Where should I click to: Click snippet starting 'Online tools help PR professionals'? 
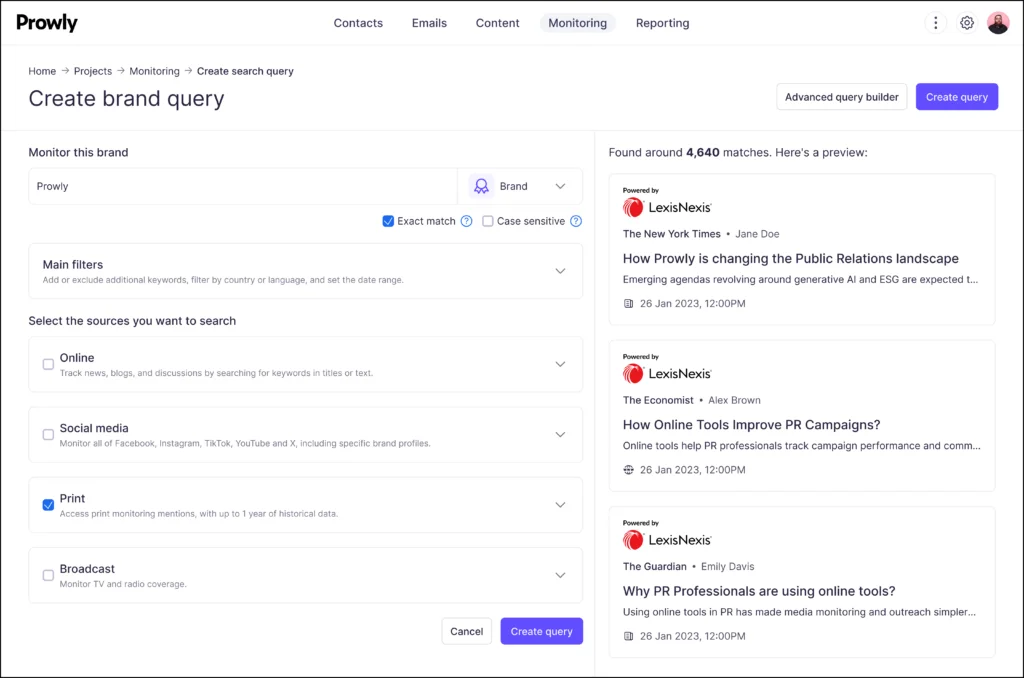click(x=801, y=446)
